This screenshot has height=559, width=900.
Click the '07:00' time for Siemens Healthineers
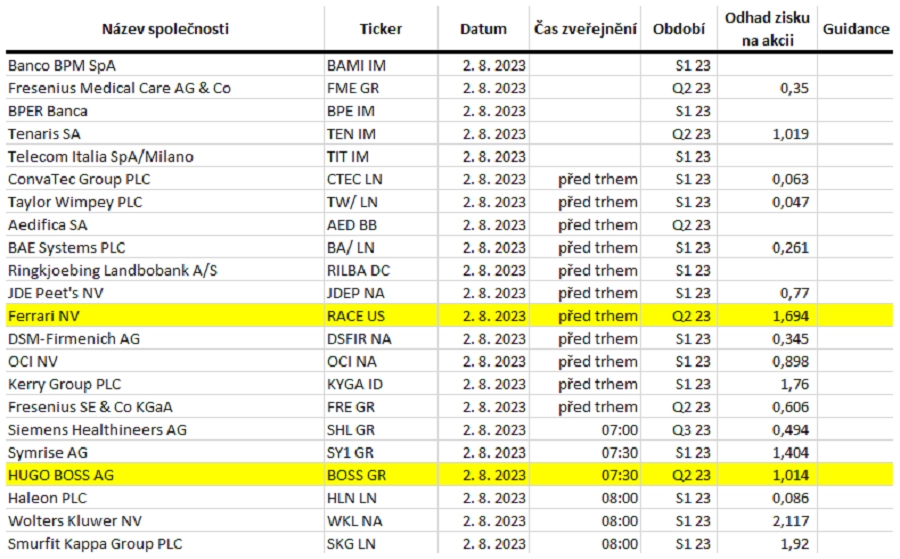pyautogui.click(x=619, y=430)
